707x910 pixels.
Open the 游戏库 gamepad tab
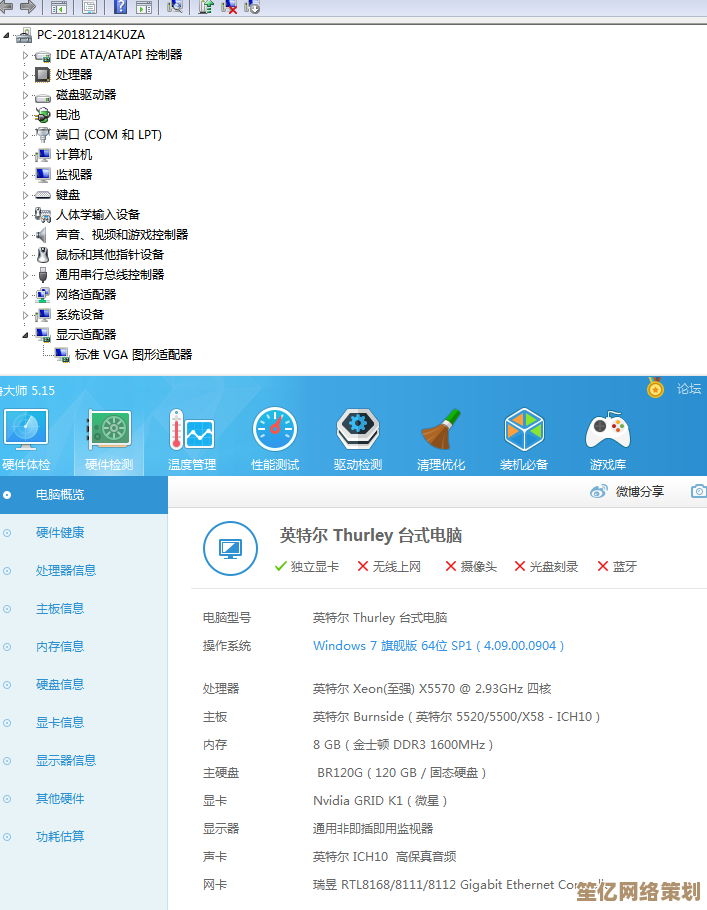pyautogui.click(x=608, y=439)
